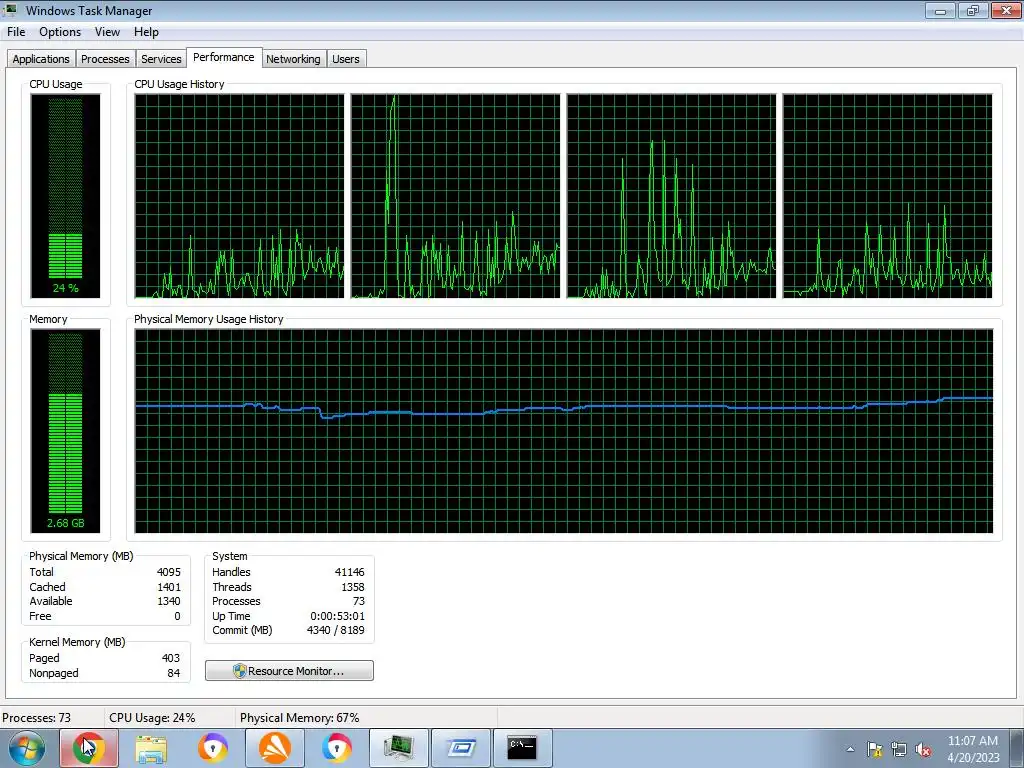Close the Task Manager window
This screenshot has width=1024, height=768.
click(x=1006, y=10)
